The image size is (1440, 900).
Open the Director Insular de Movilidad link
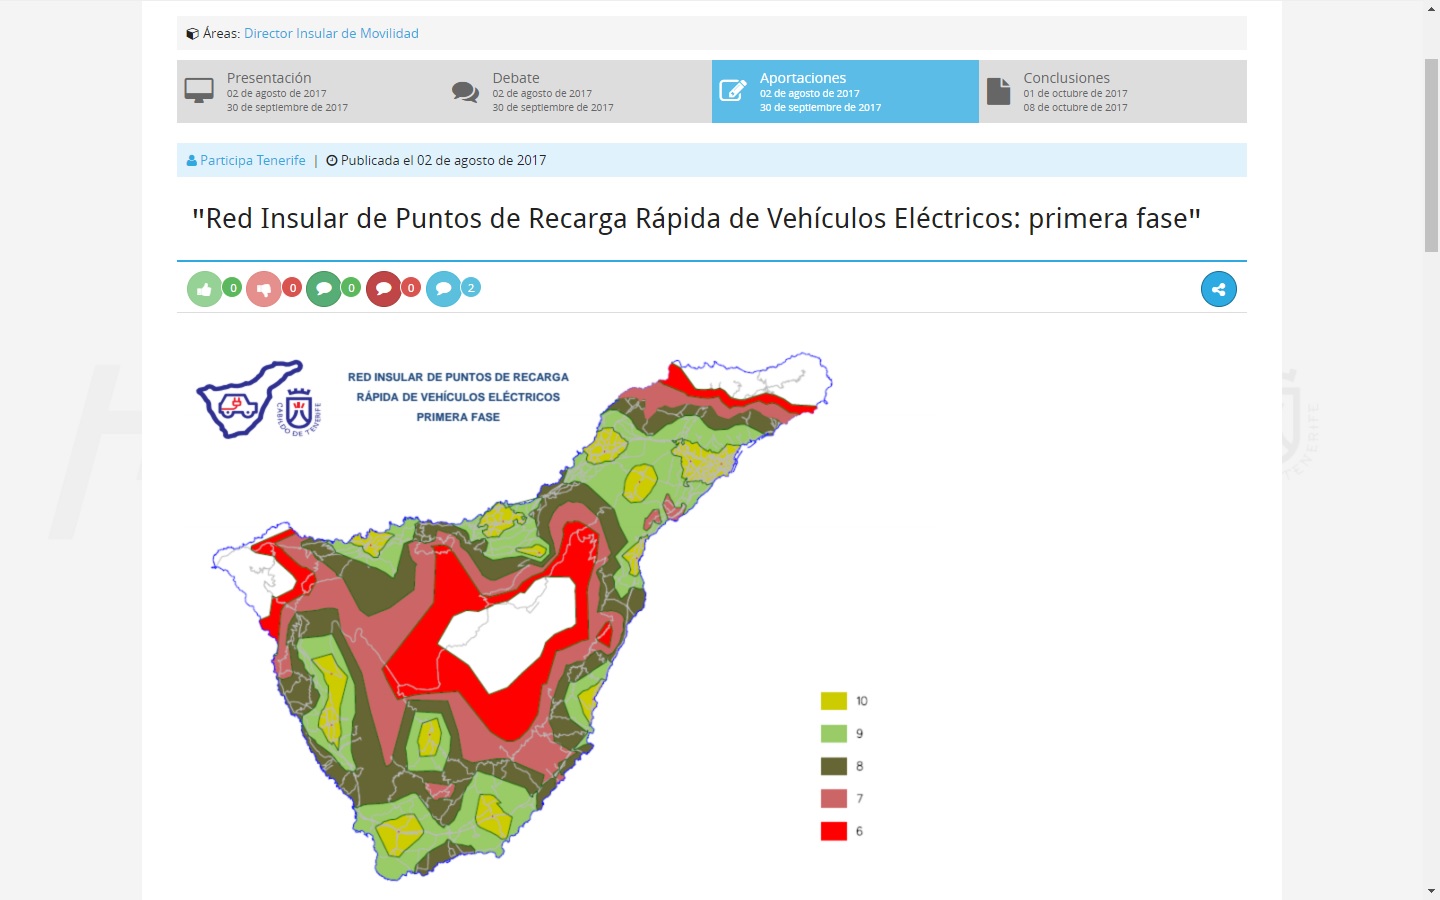coord(331,33)
